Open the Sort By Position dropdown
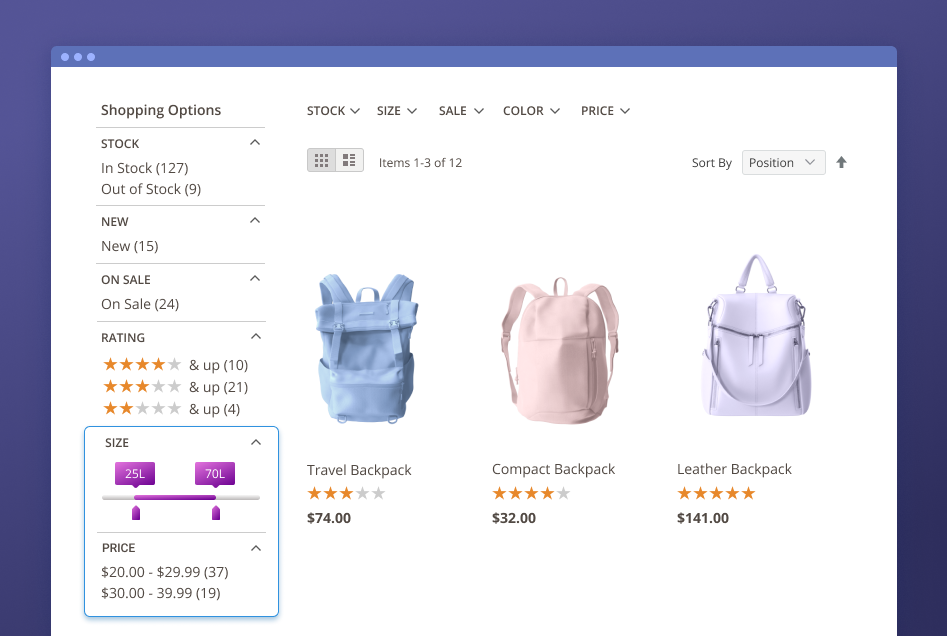 click(783, 162)
